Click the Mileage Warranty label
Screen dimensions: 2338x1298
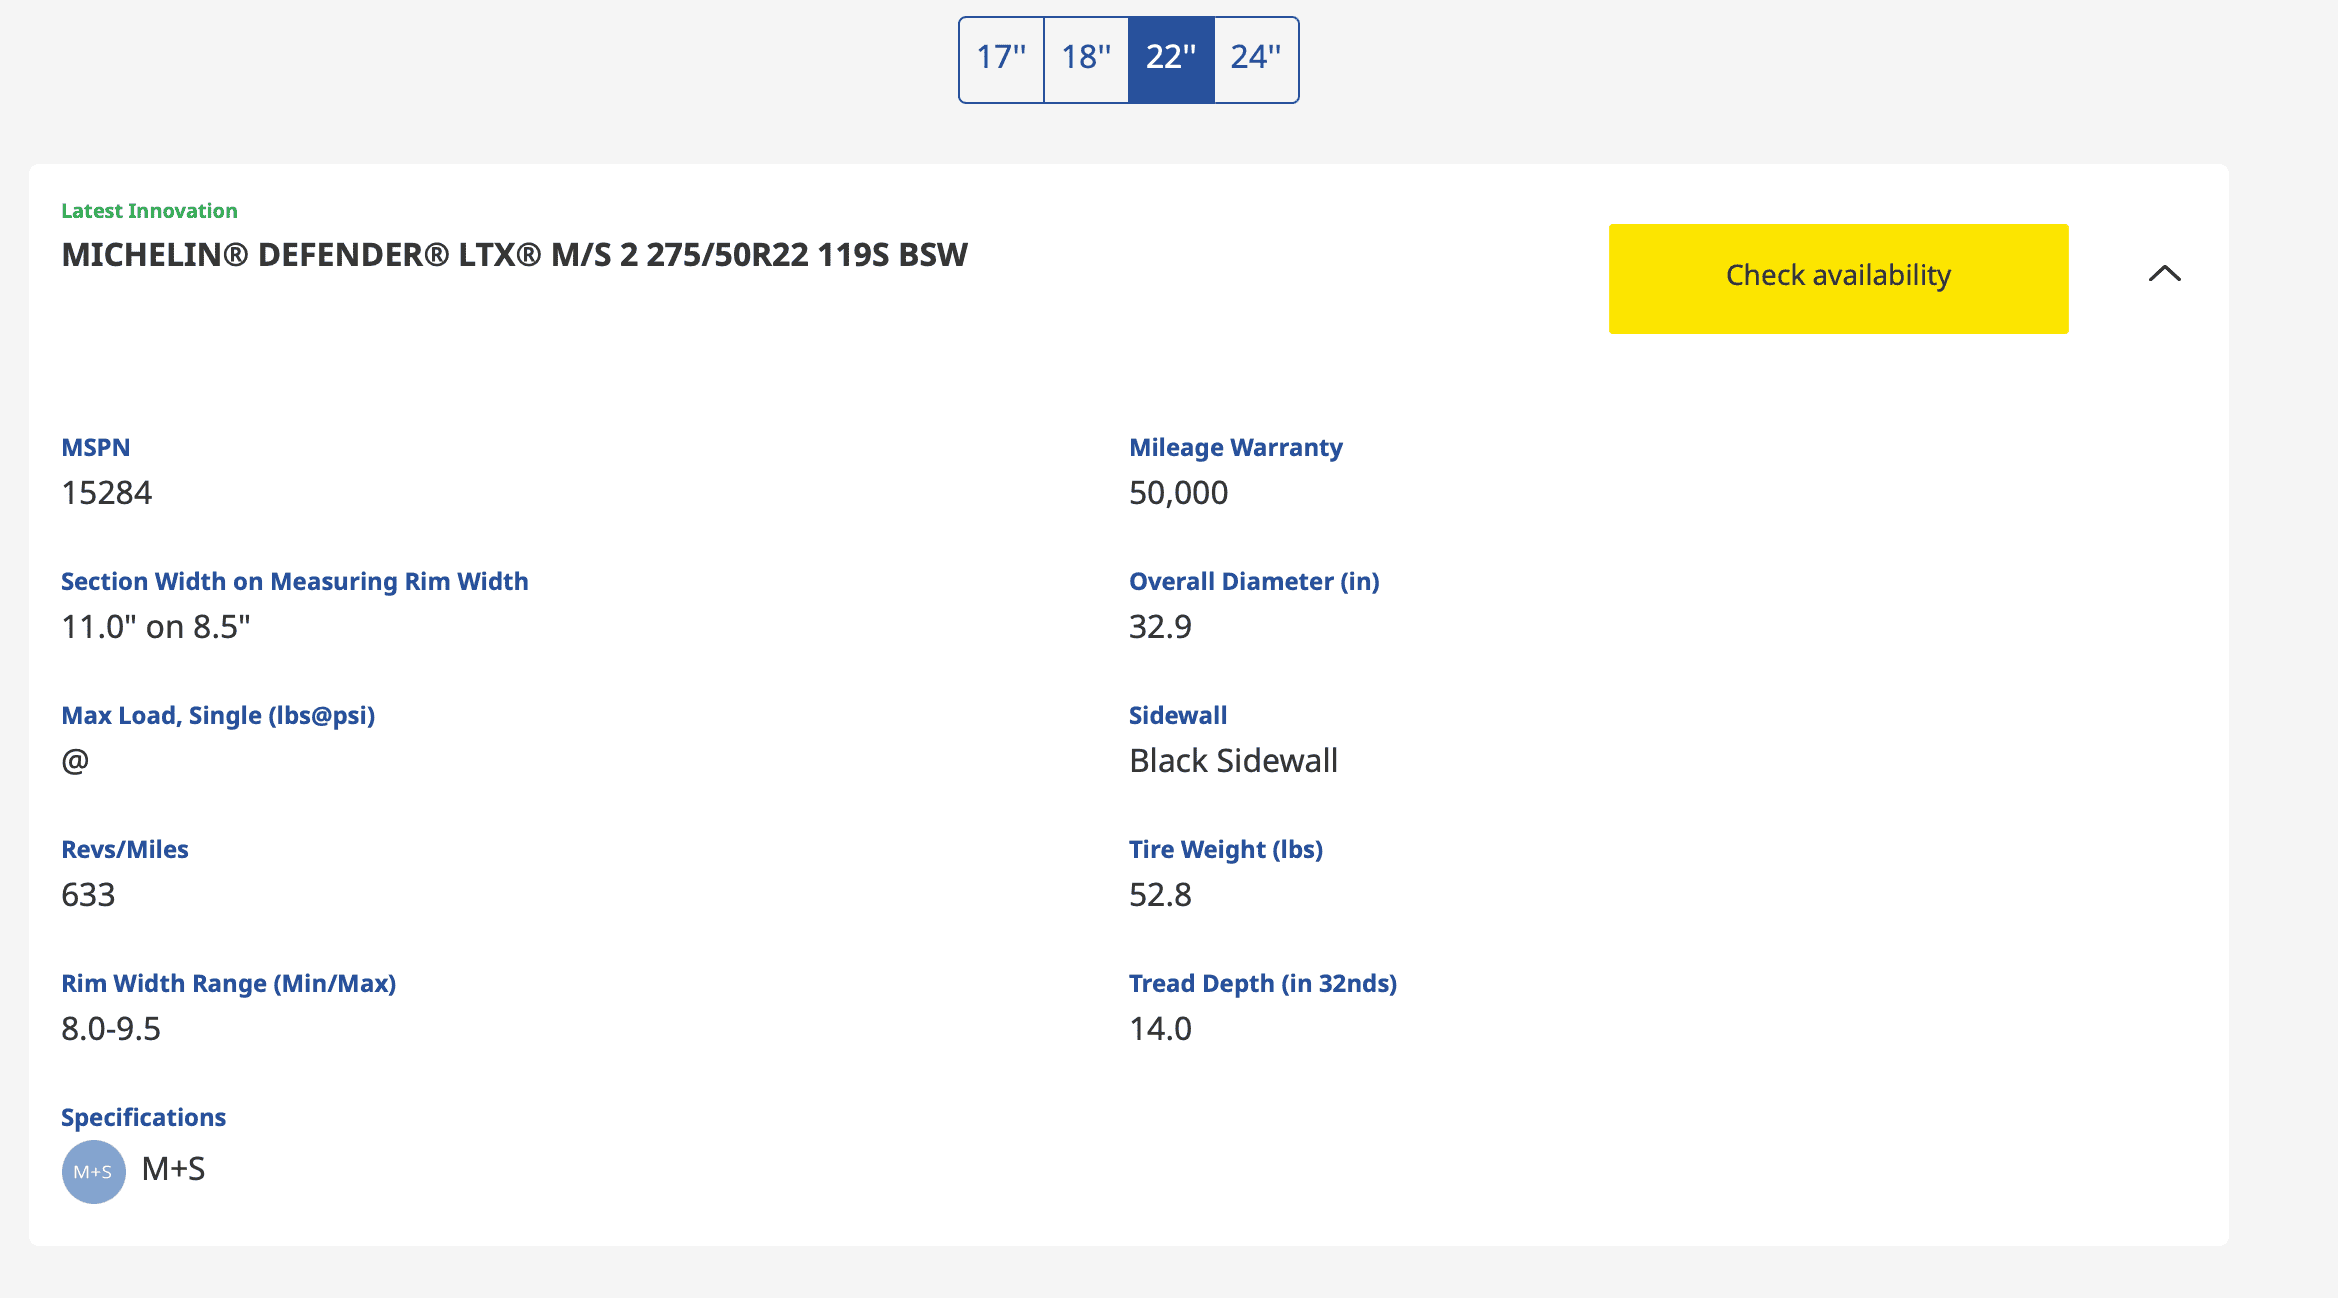(1235, 448)
